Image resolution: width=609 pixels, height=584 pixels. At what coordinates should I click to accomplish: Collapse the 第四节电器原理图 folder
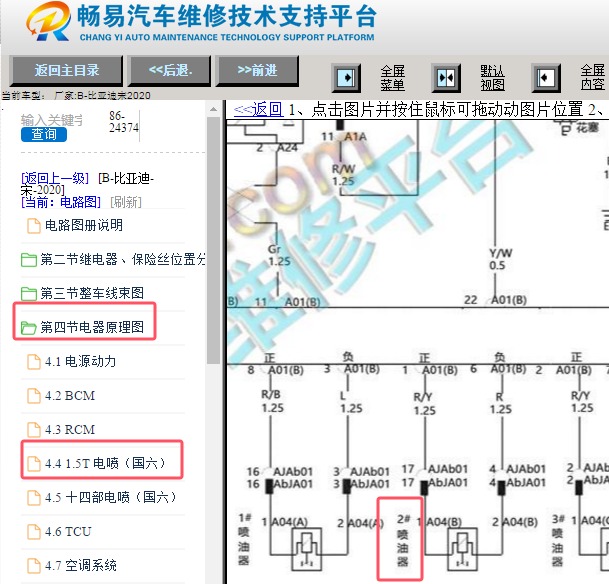tap(92, 327)
